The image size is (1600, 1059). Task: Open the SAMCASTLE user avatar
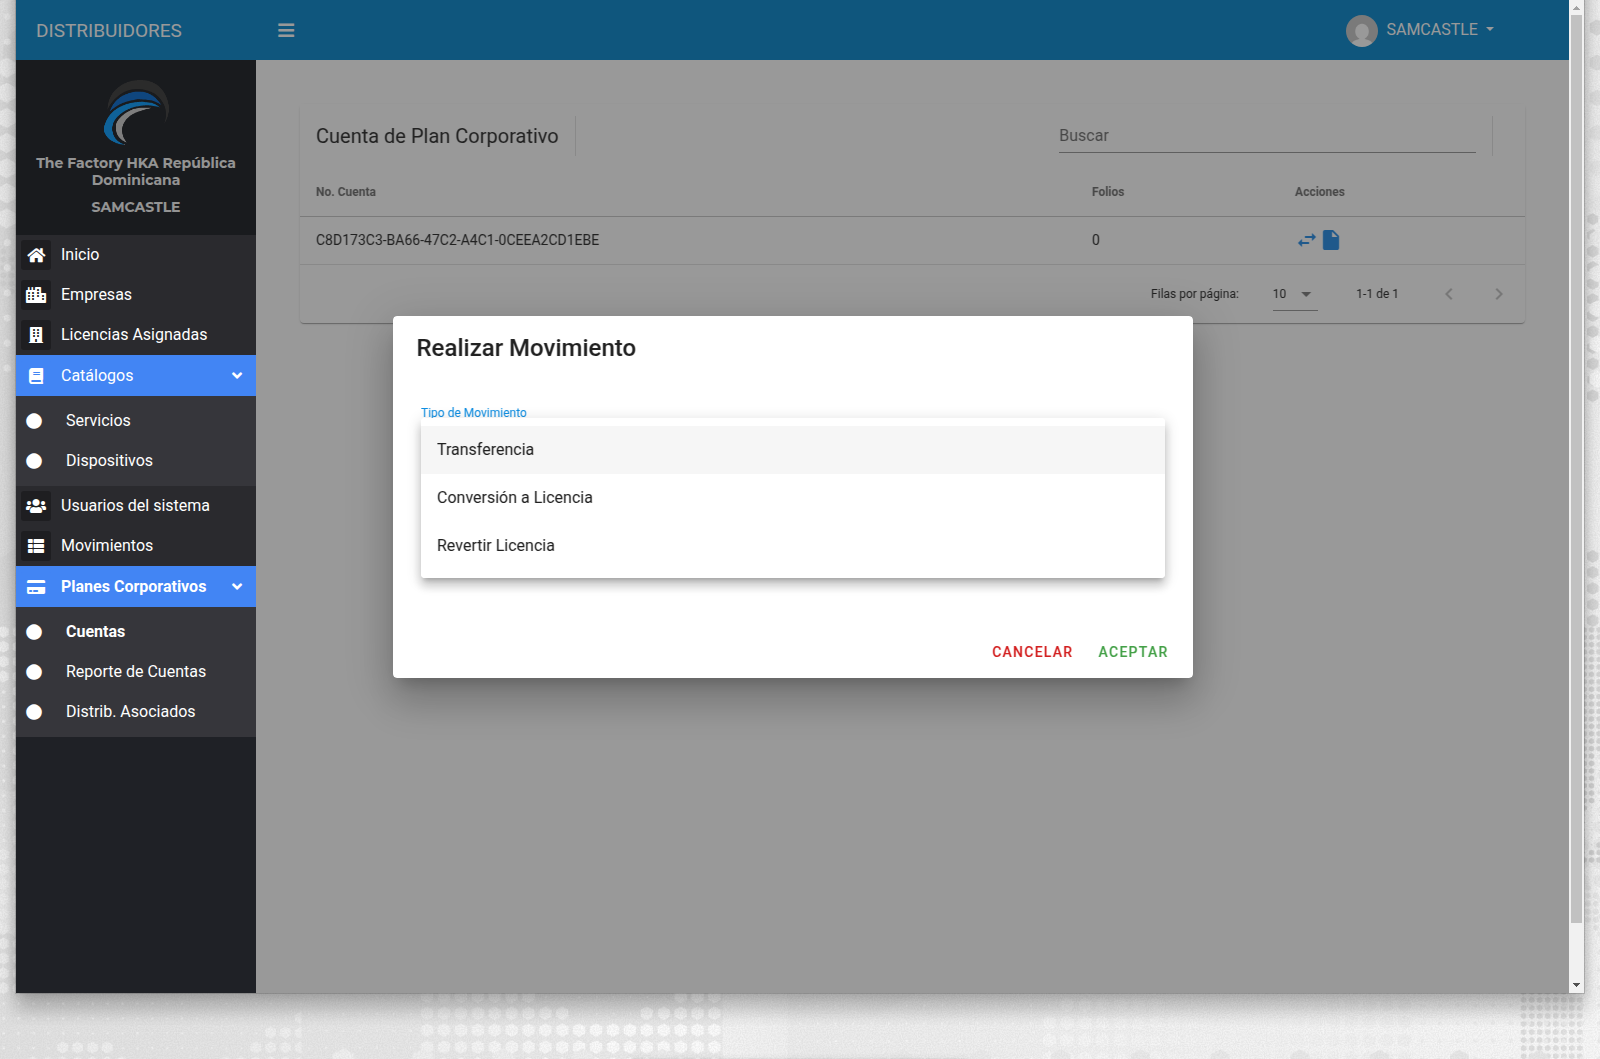[1361, 31]
